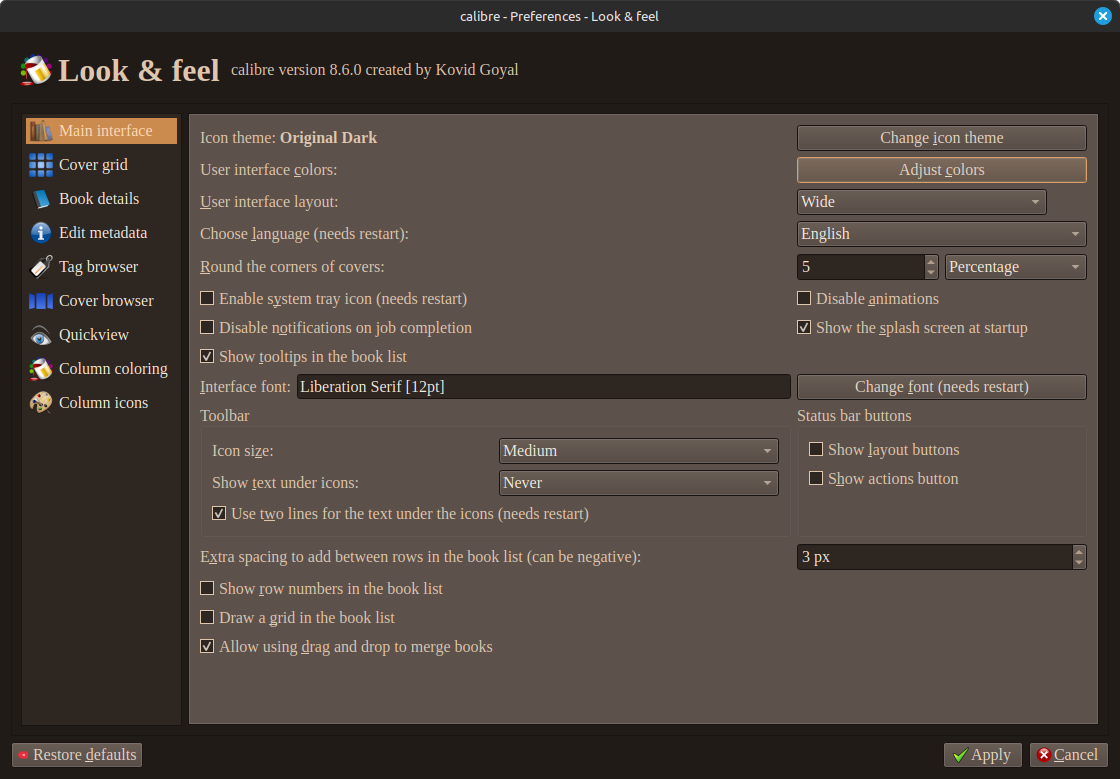Image resolution: width=1120 pixels, height=779 pixels.
Task: Click the "Toolbar" group label
Action: (x=224, y=416)
